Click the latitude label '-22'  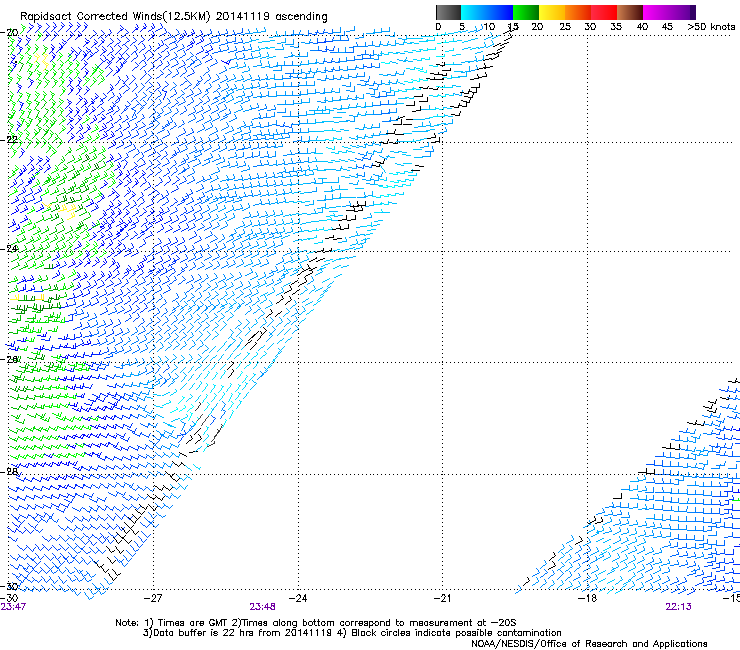9,140
